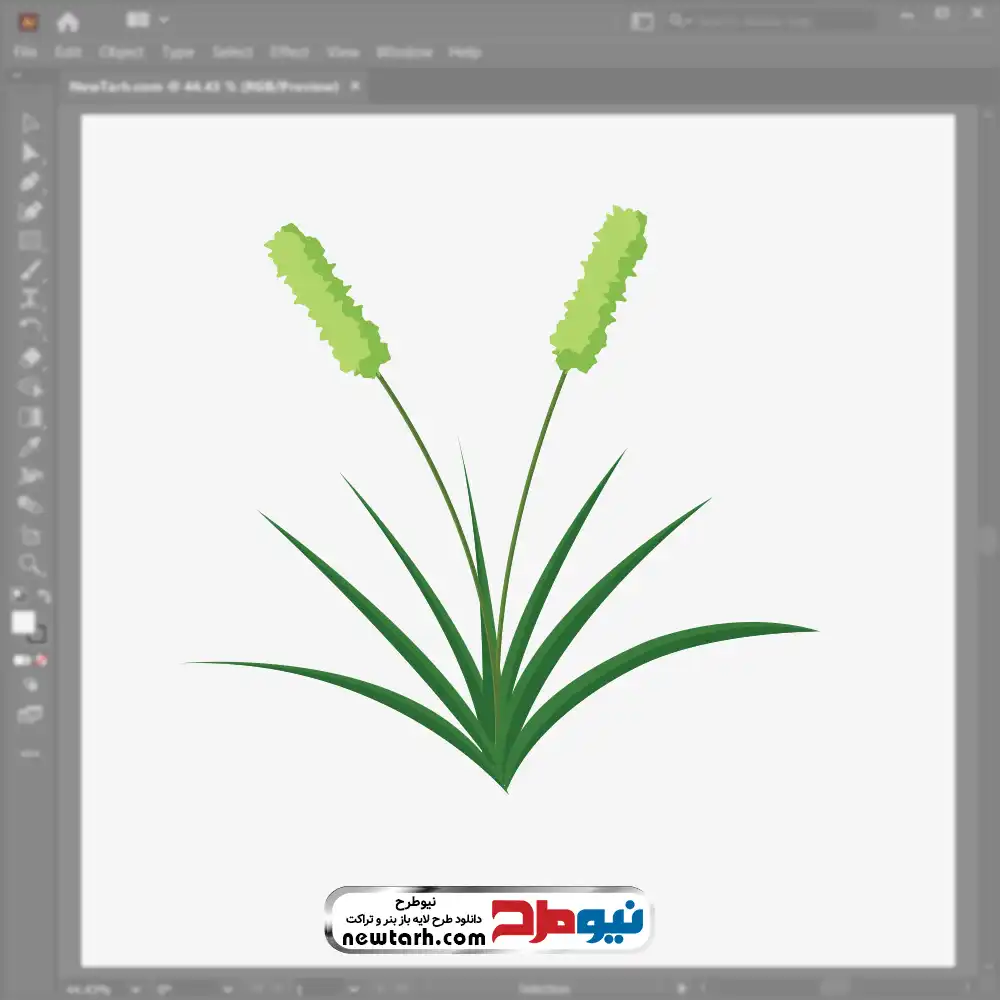Image resolution: width=1000 pixels, height=1000 pixels.
Task: Open the artboard navigation dropdown
Action: [x=353, y=990]
